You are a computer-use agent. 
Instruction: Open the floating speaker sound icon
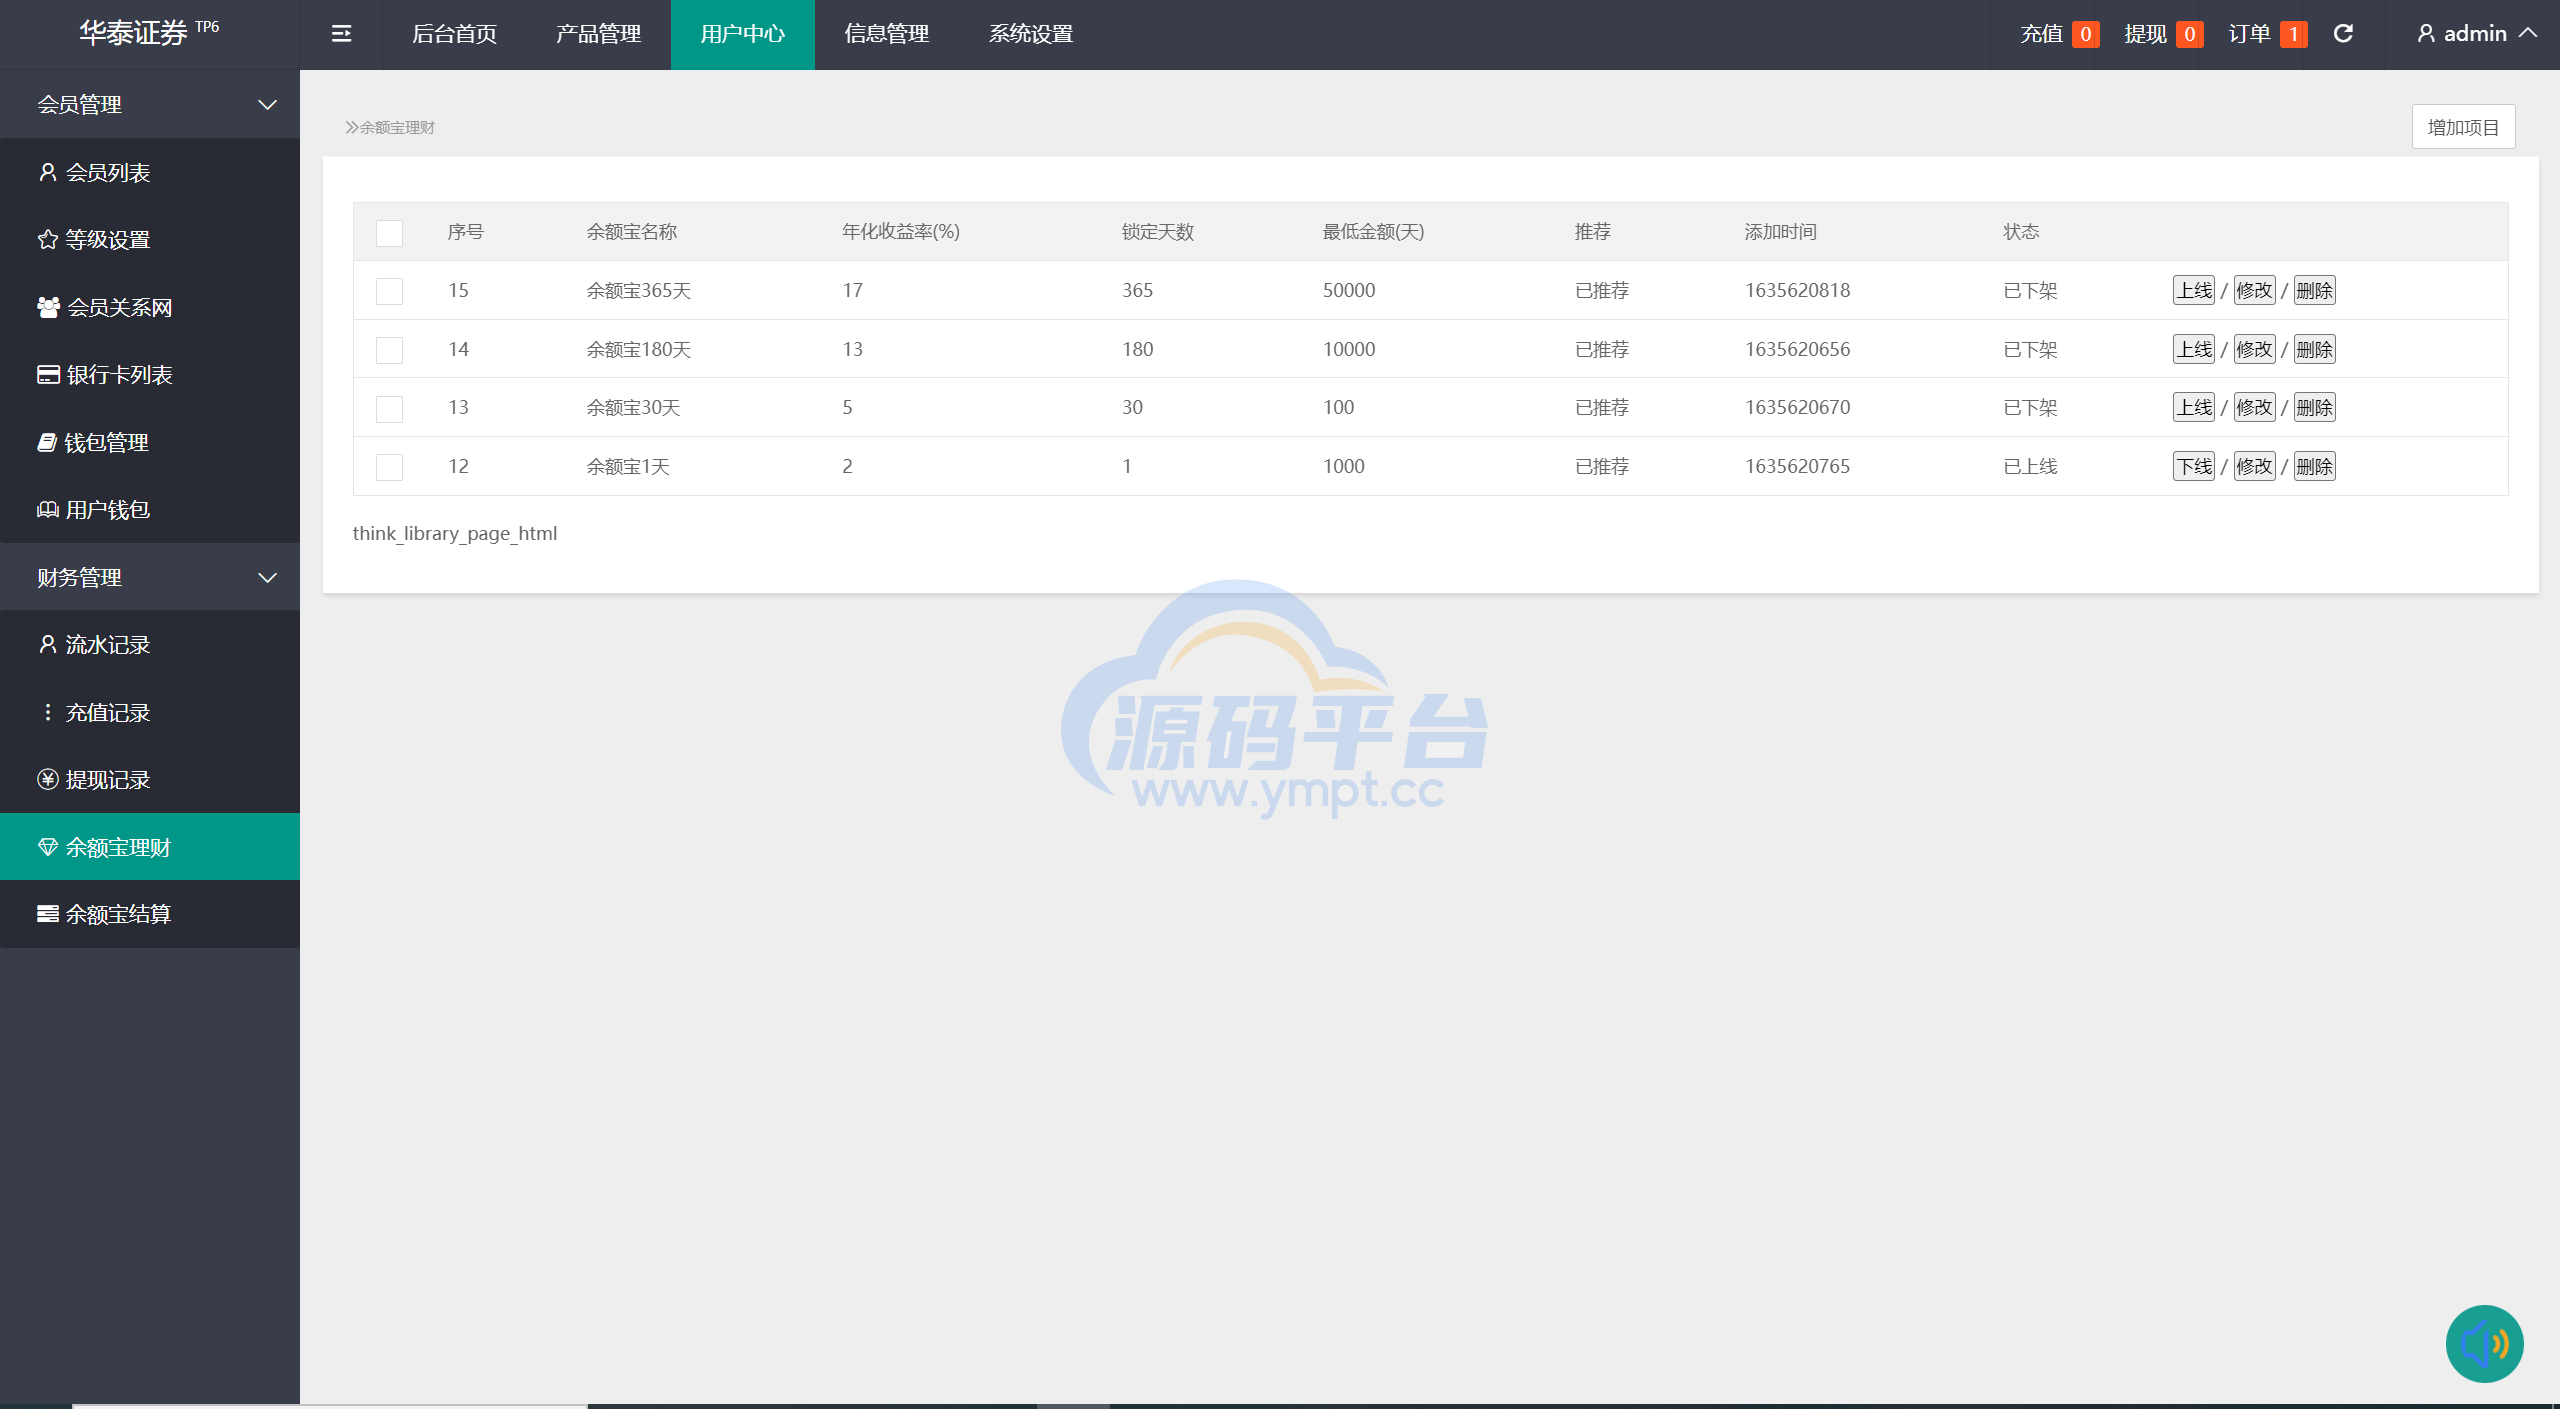pos(2484,1343)
